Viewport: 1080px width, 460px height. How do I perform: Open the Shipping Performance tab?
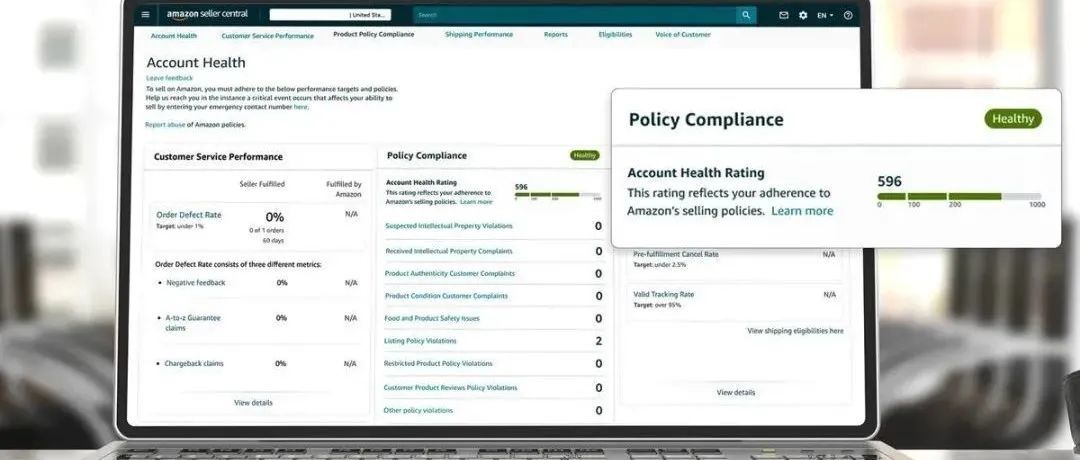(x=479, y=34)
